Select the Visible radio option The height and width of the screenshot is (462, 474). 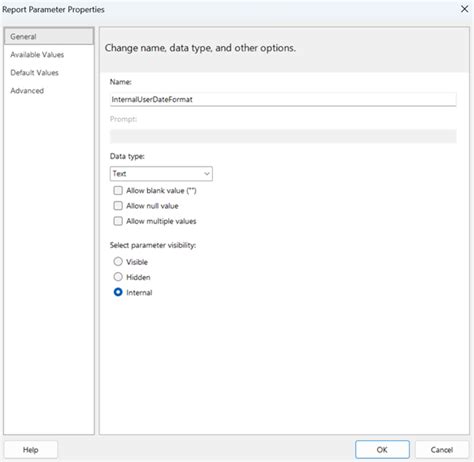(118, 262)
